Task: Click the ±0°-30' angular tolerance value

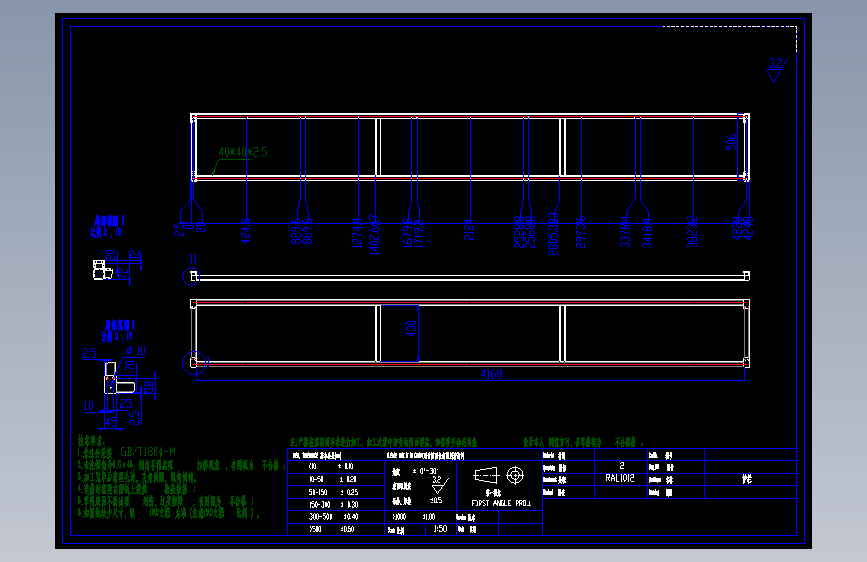Action: [x=425, y=471]
